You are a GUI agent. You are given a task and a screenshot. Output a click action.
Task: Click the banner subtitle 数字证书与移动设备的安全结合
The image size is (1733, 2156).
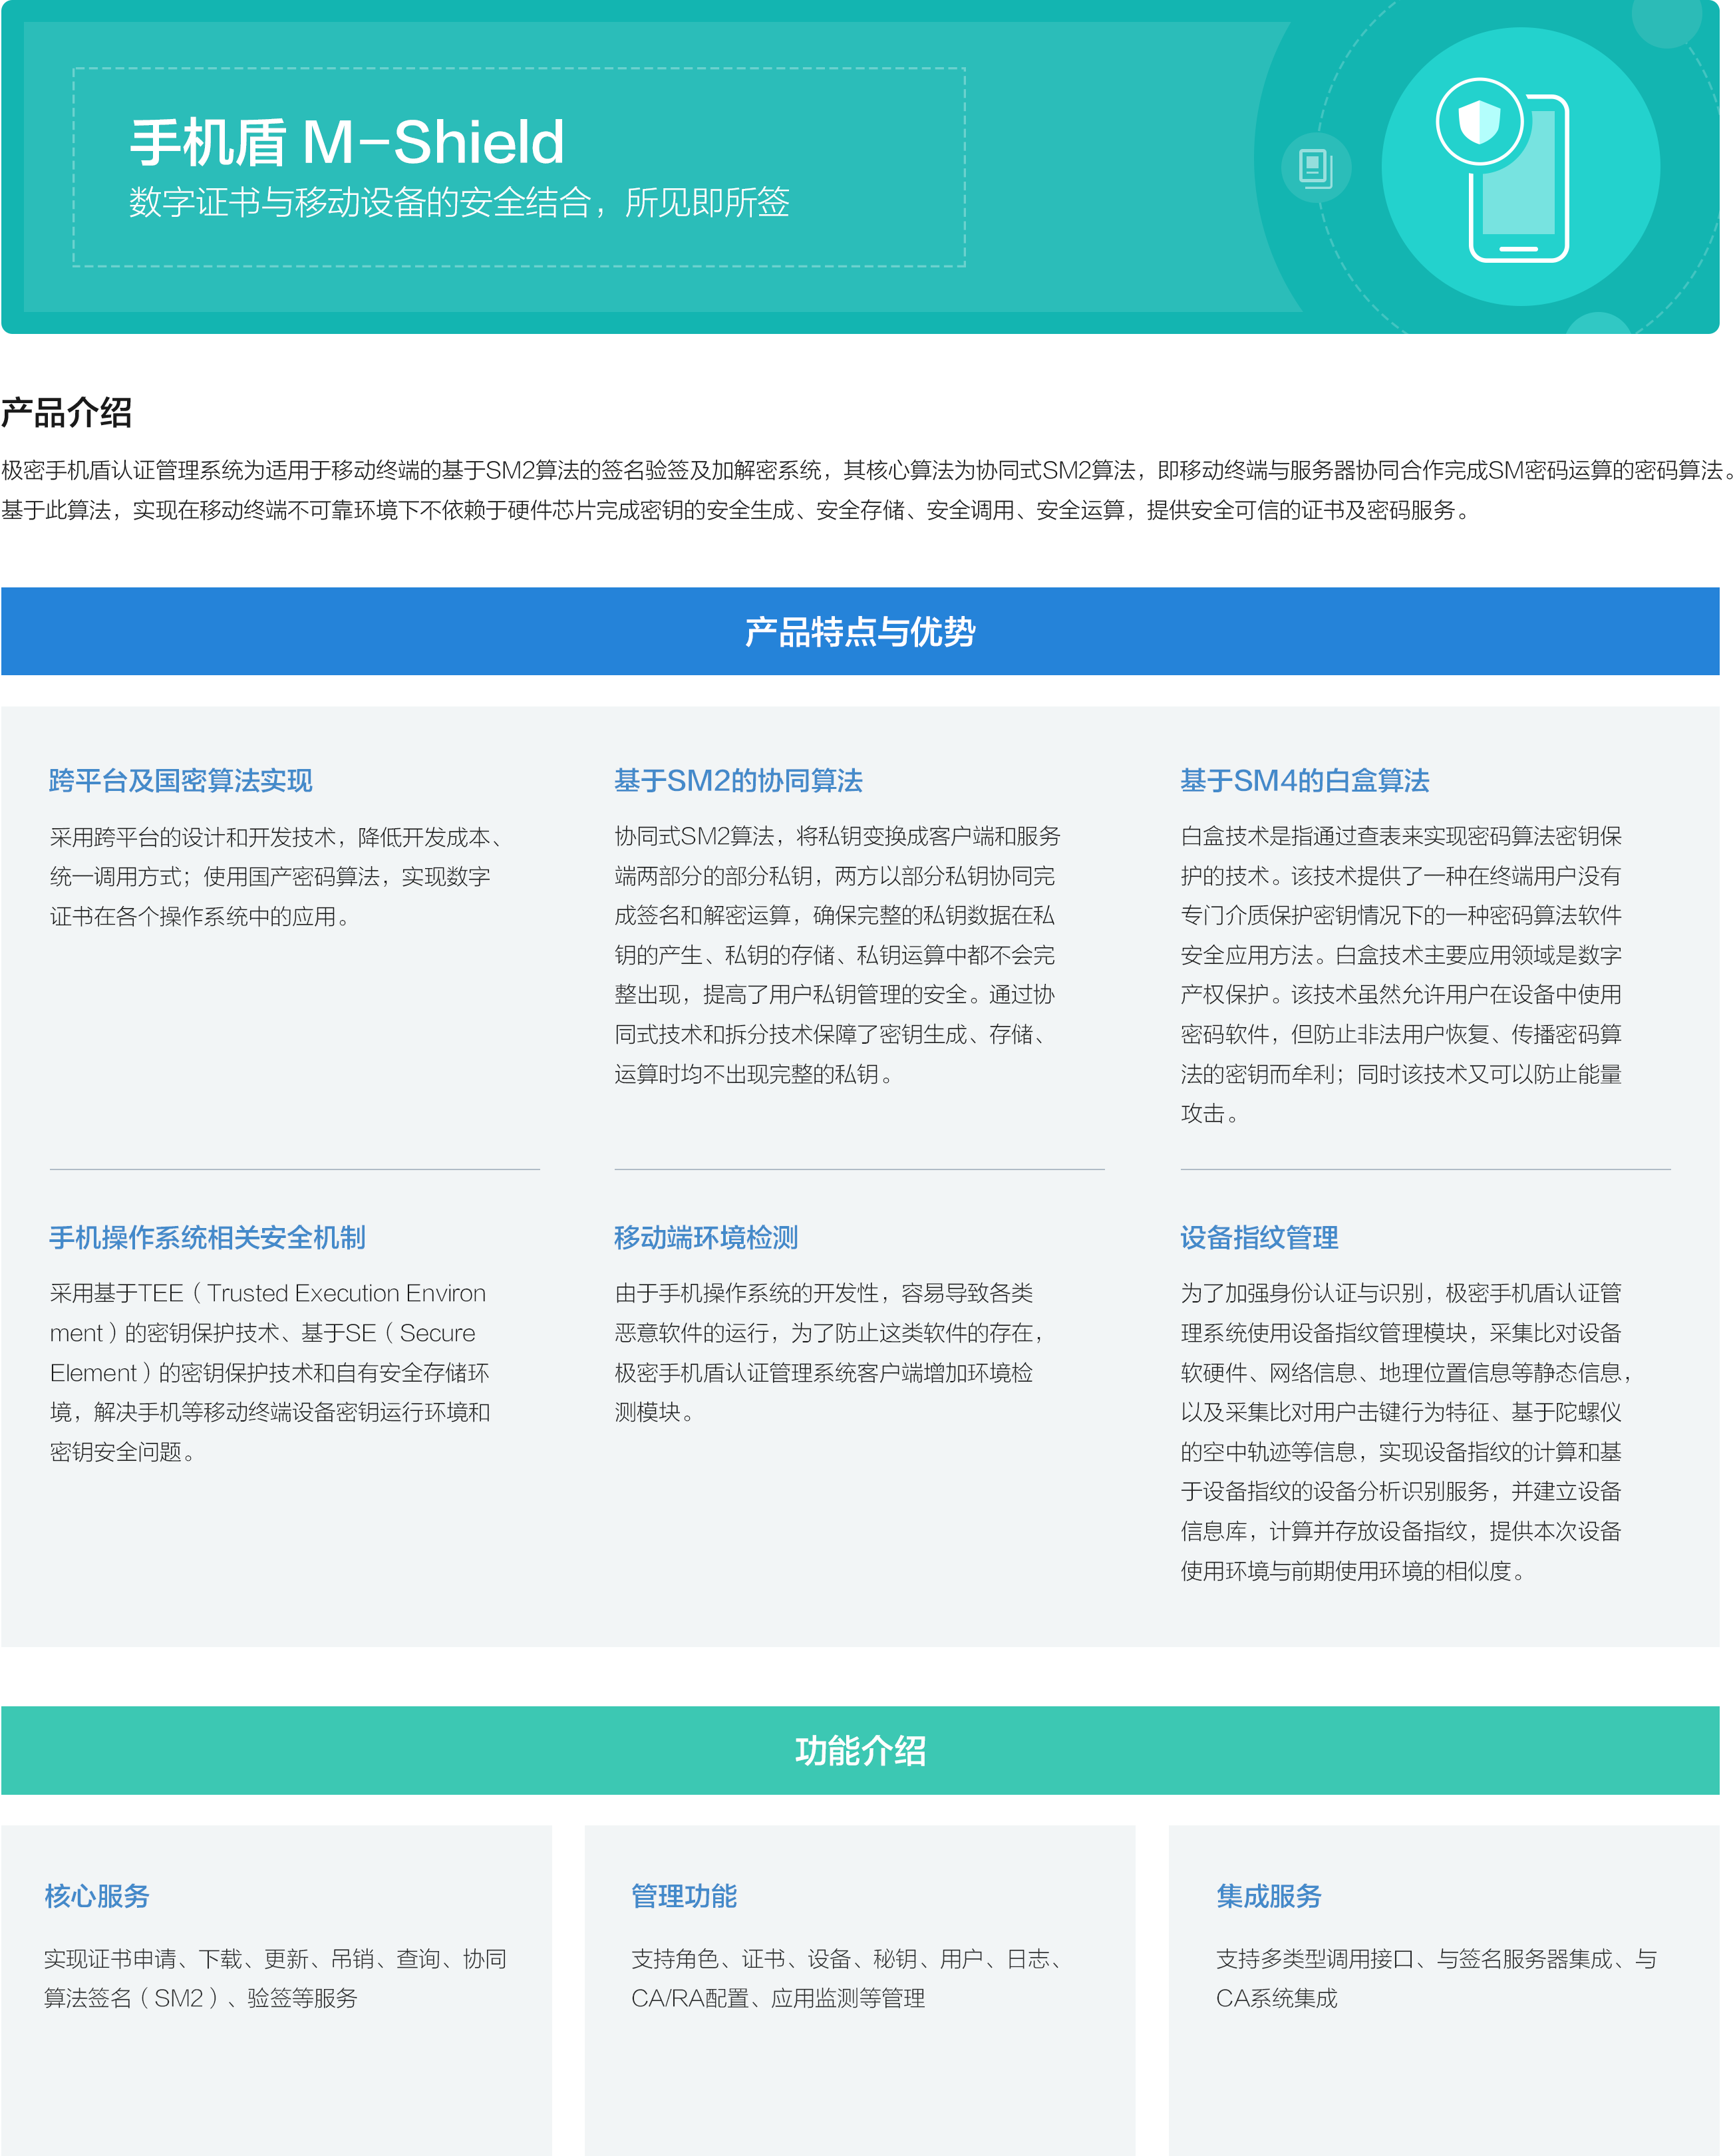pos(459,203)
